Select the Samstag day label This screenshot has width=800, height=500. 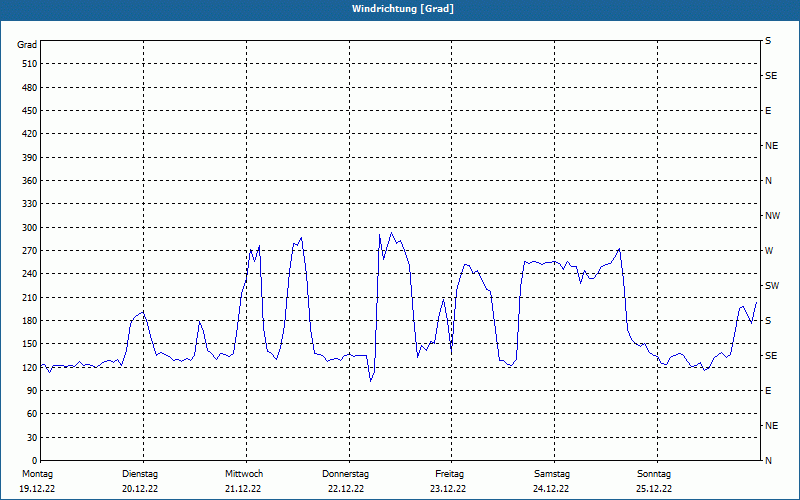pyautogui.click(x=552, y=474)
